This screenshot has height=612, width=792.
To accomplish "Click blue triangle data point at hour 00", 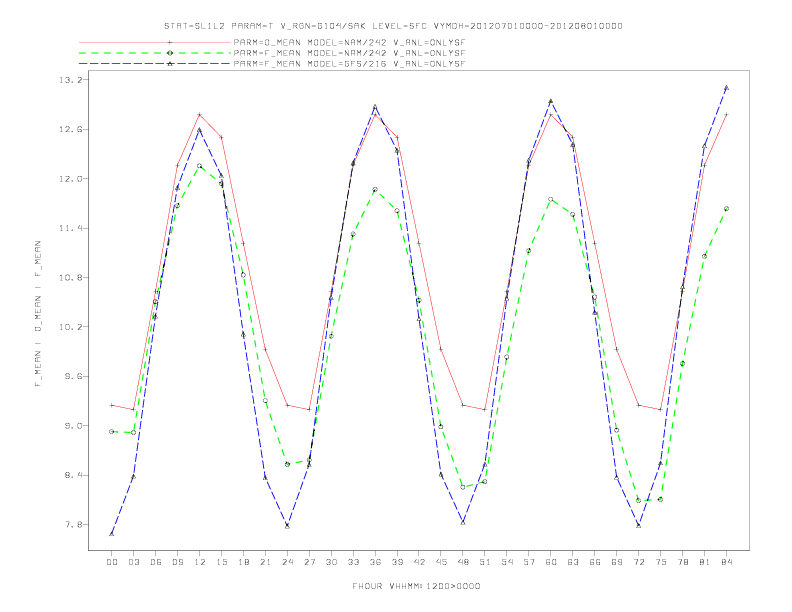I will pos(112,534).
